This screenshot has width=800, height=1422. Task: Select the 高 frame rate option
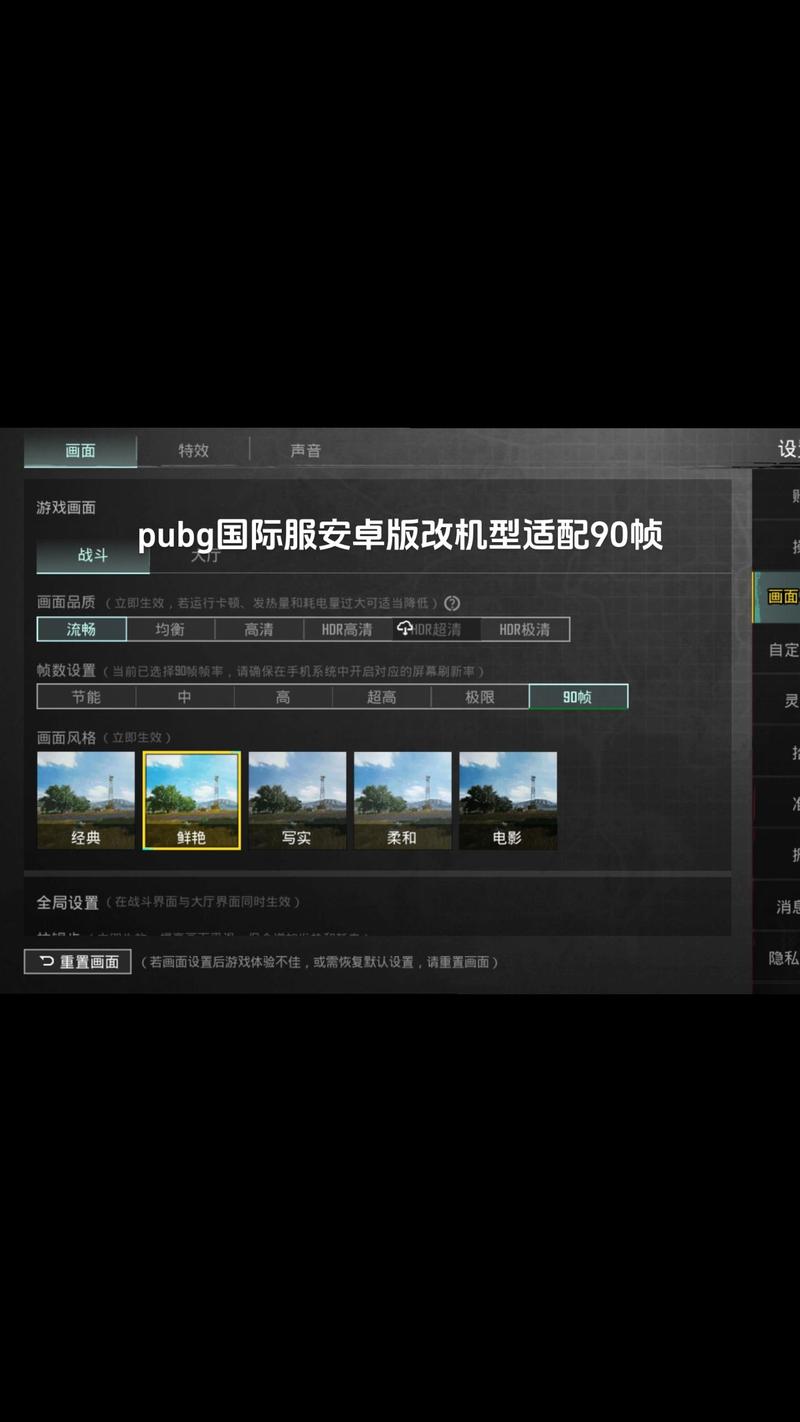click(x=283, y=697)
